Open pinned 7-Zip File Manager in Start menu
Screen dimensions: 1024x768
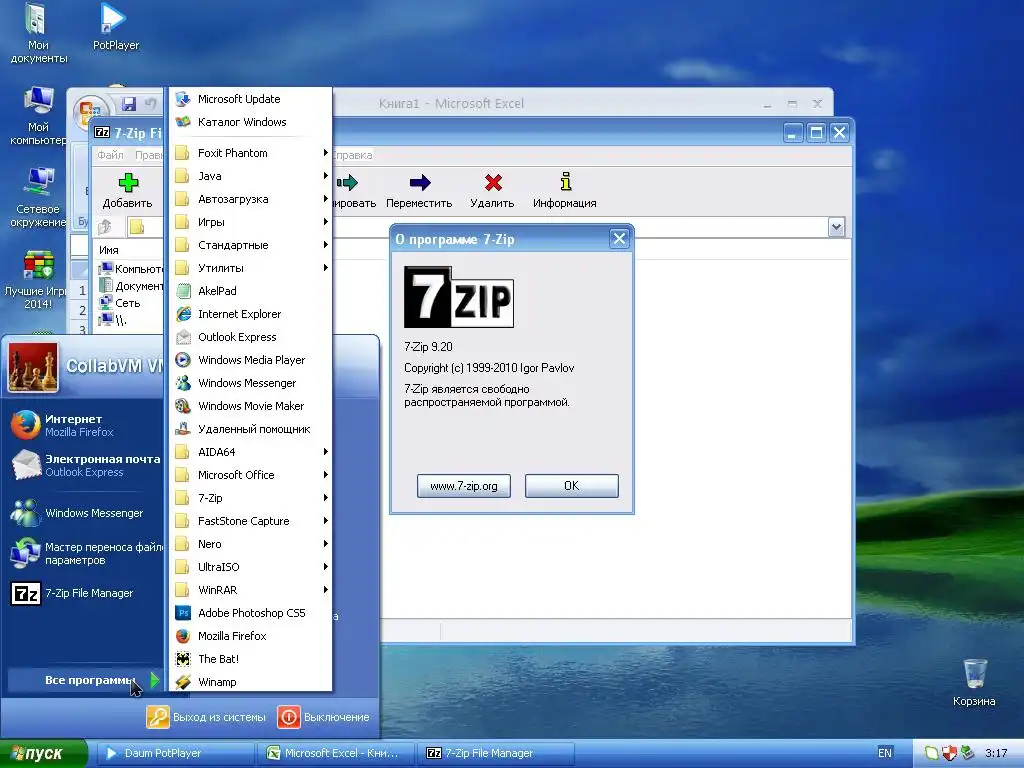point(84,594)
